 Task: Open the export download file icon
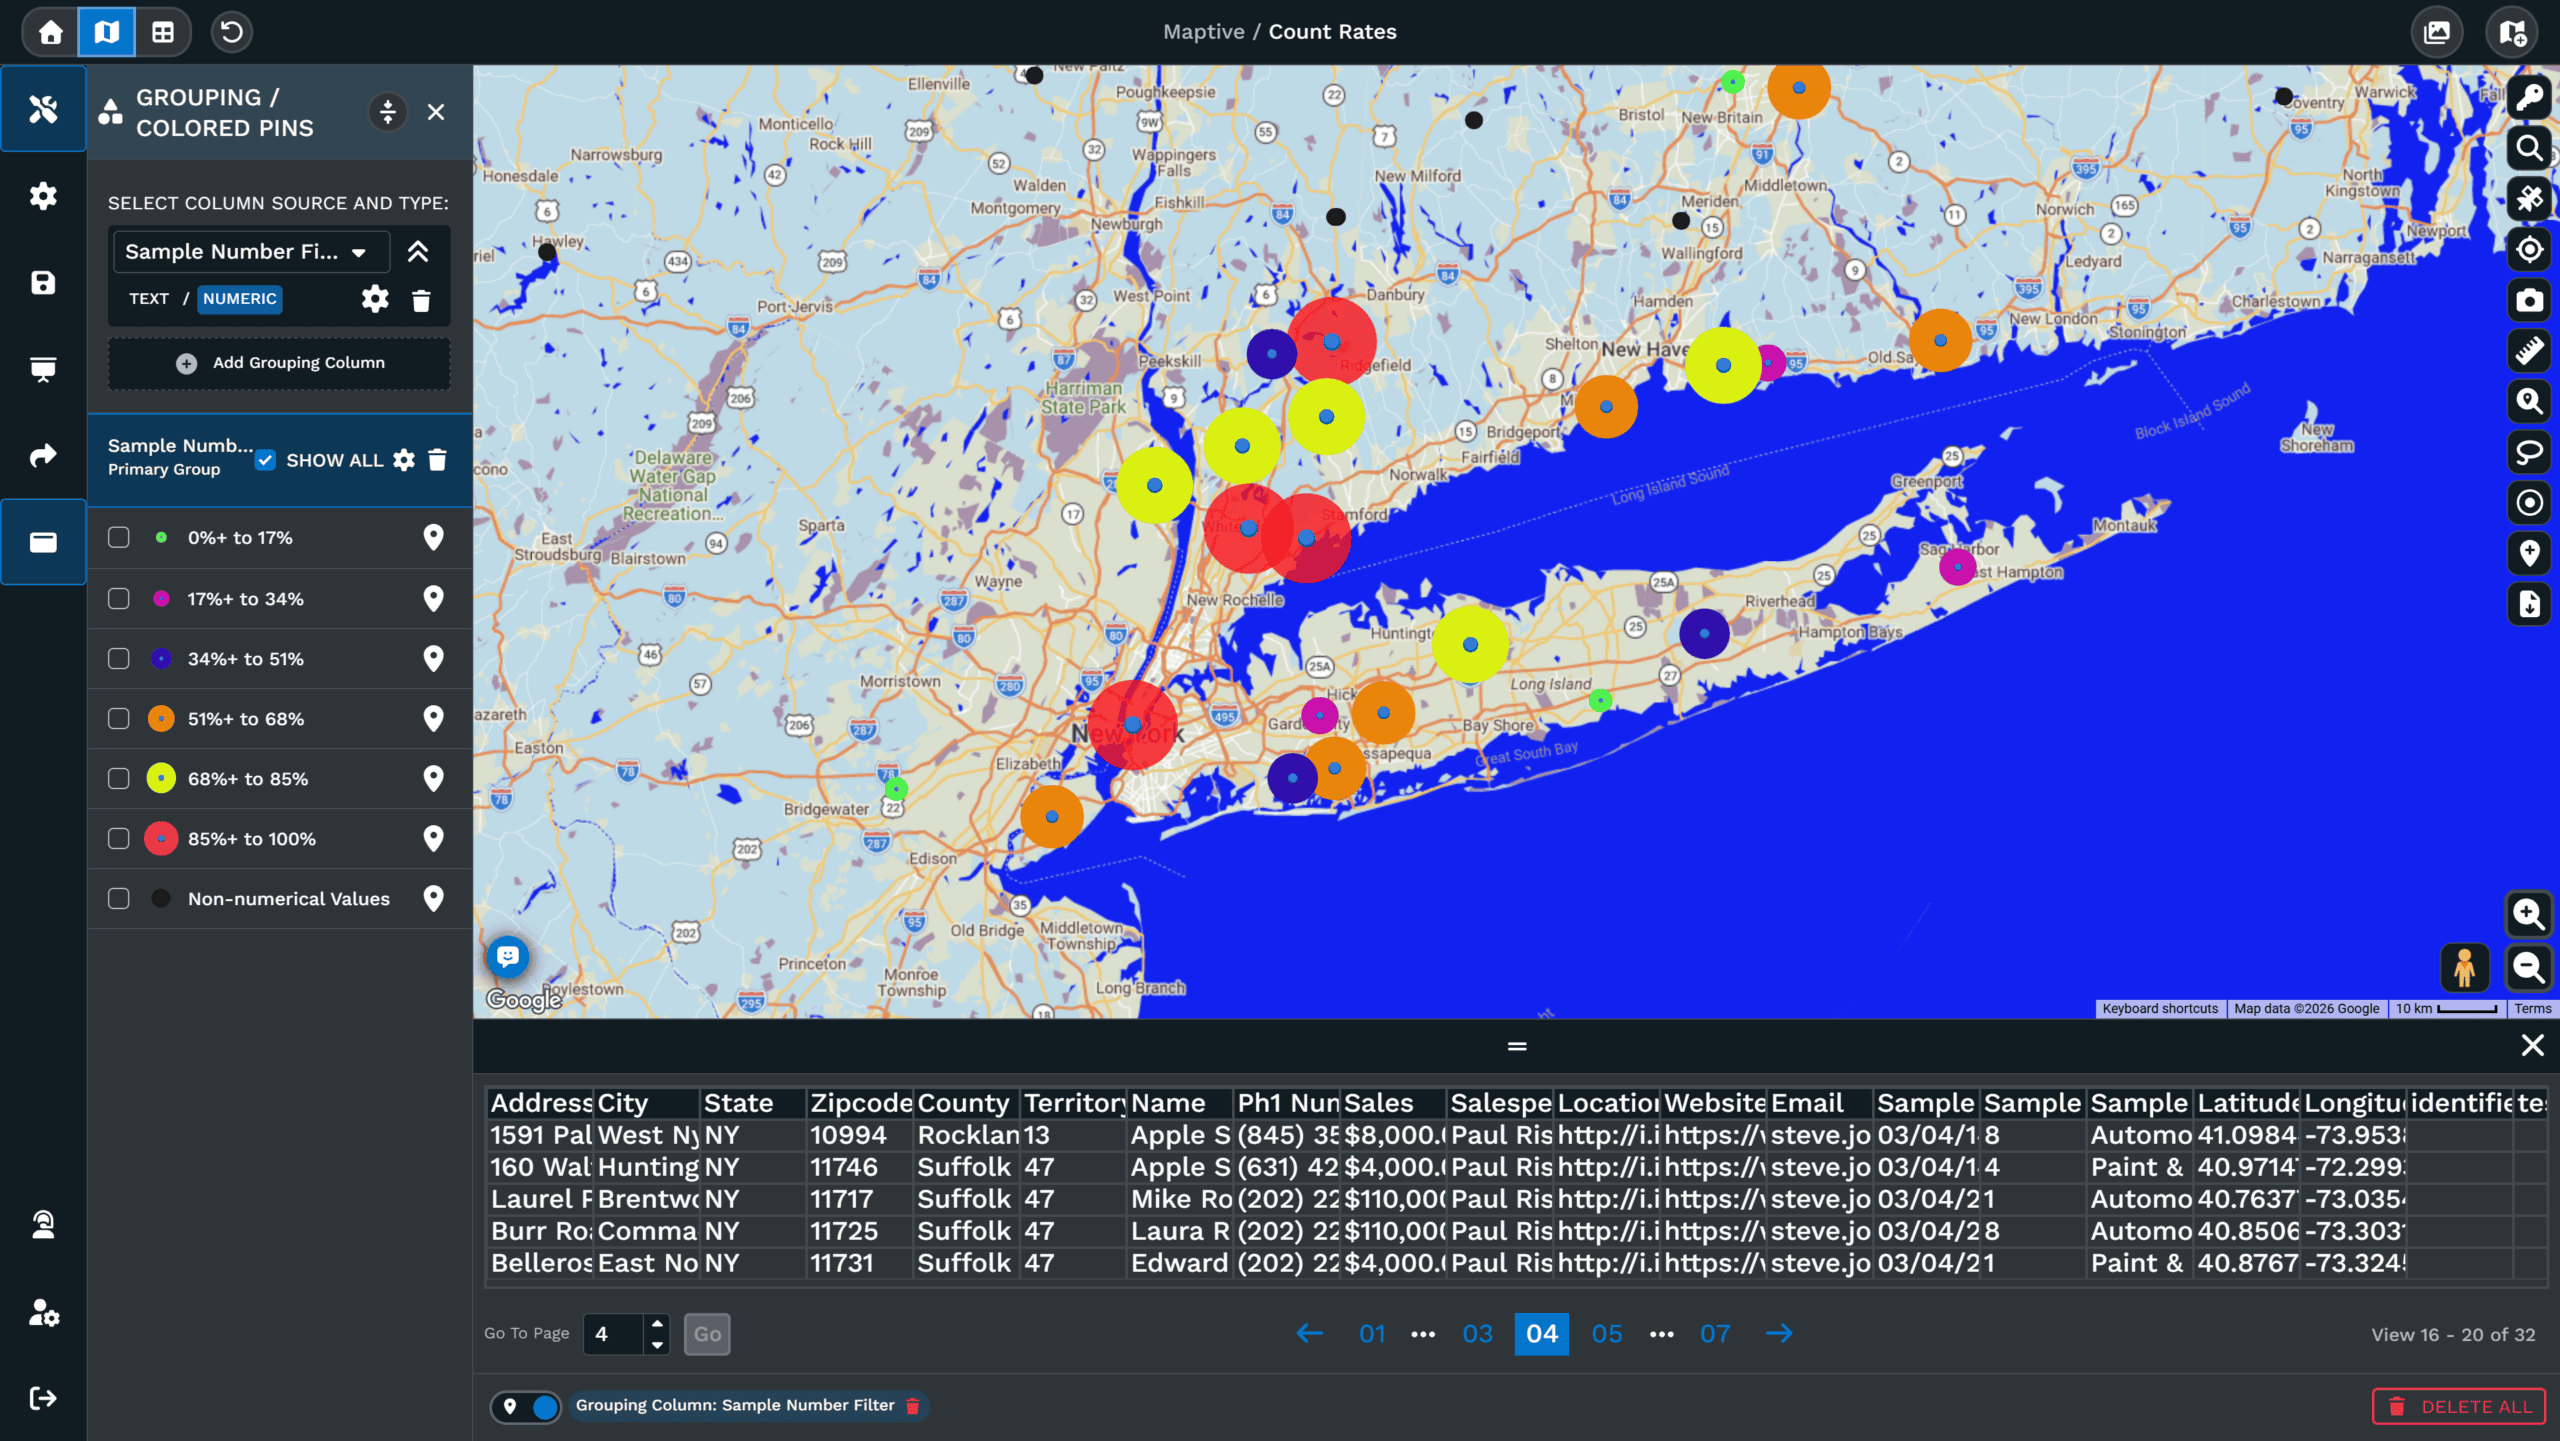[x=2529, y=604]
